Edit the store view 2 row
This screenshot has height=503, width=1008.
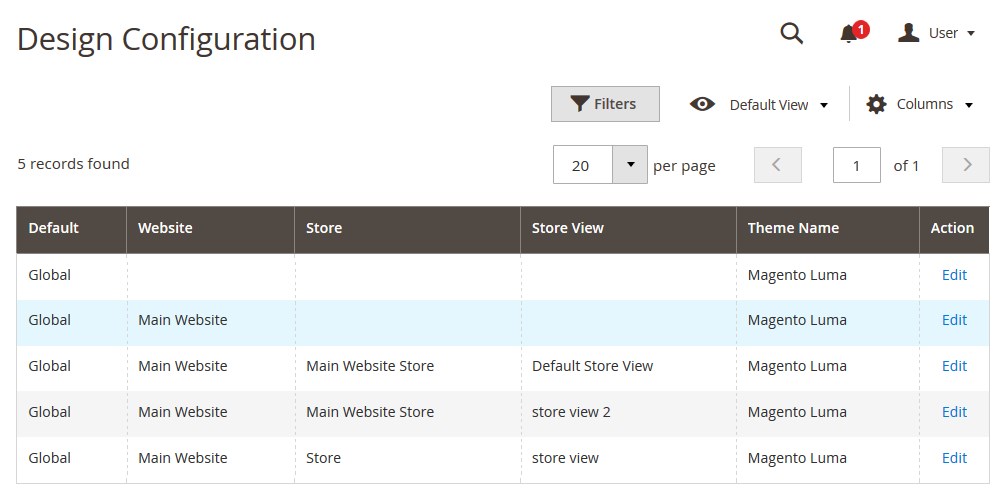[954, 412]
